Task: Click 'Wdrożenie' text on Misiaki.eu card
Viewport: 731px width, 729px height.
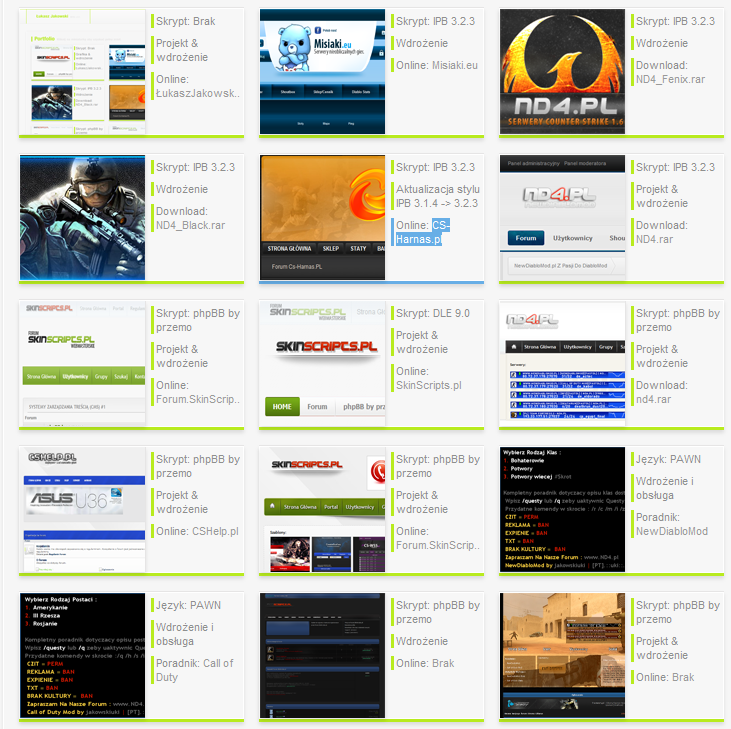Action: [x=422, y=43]
